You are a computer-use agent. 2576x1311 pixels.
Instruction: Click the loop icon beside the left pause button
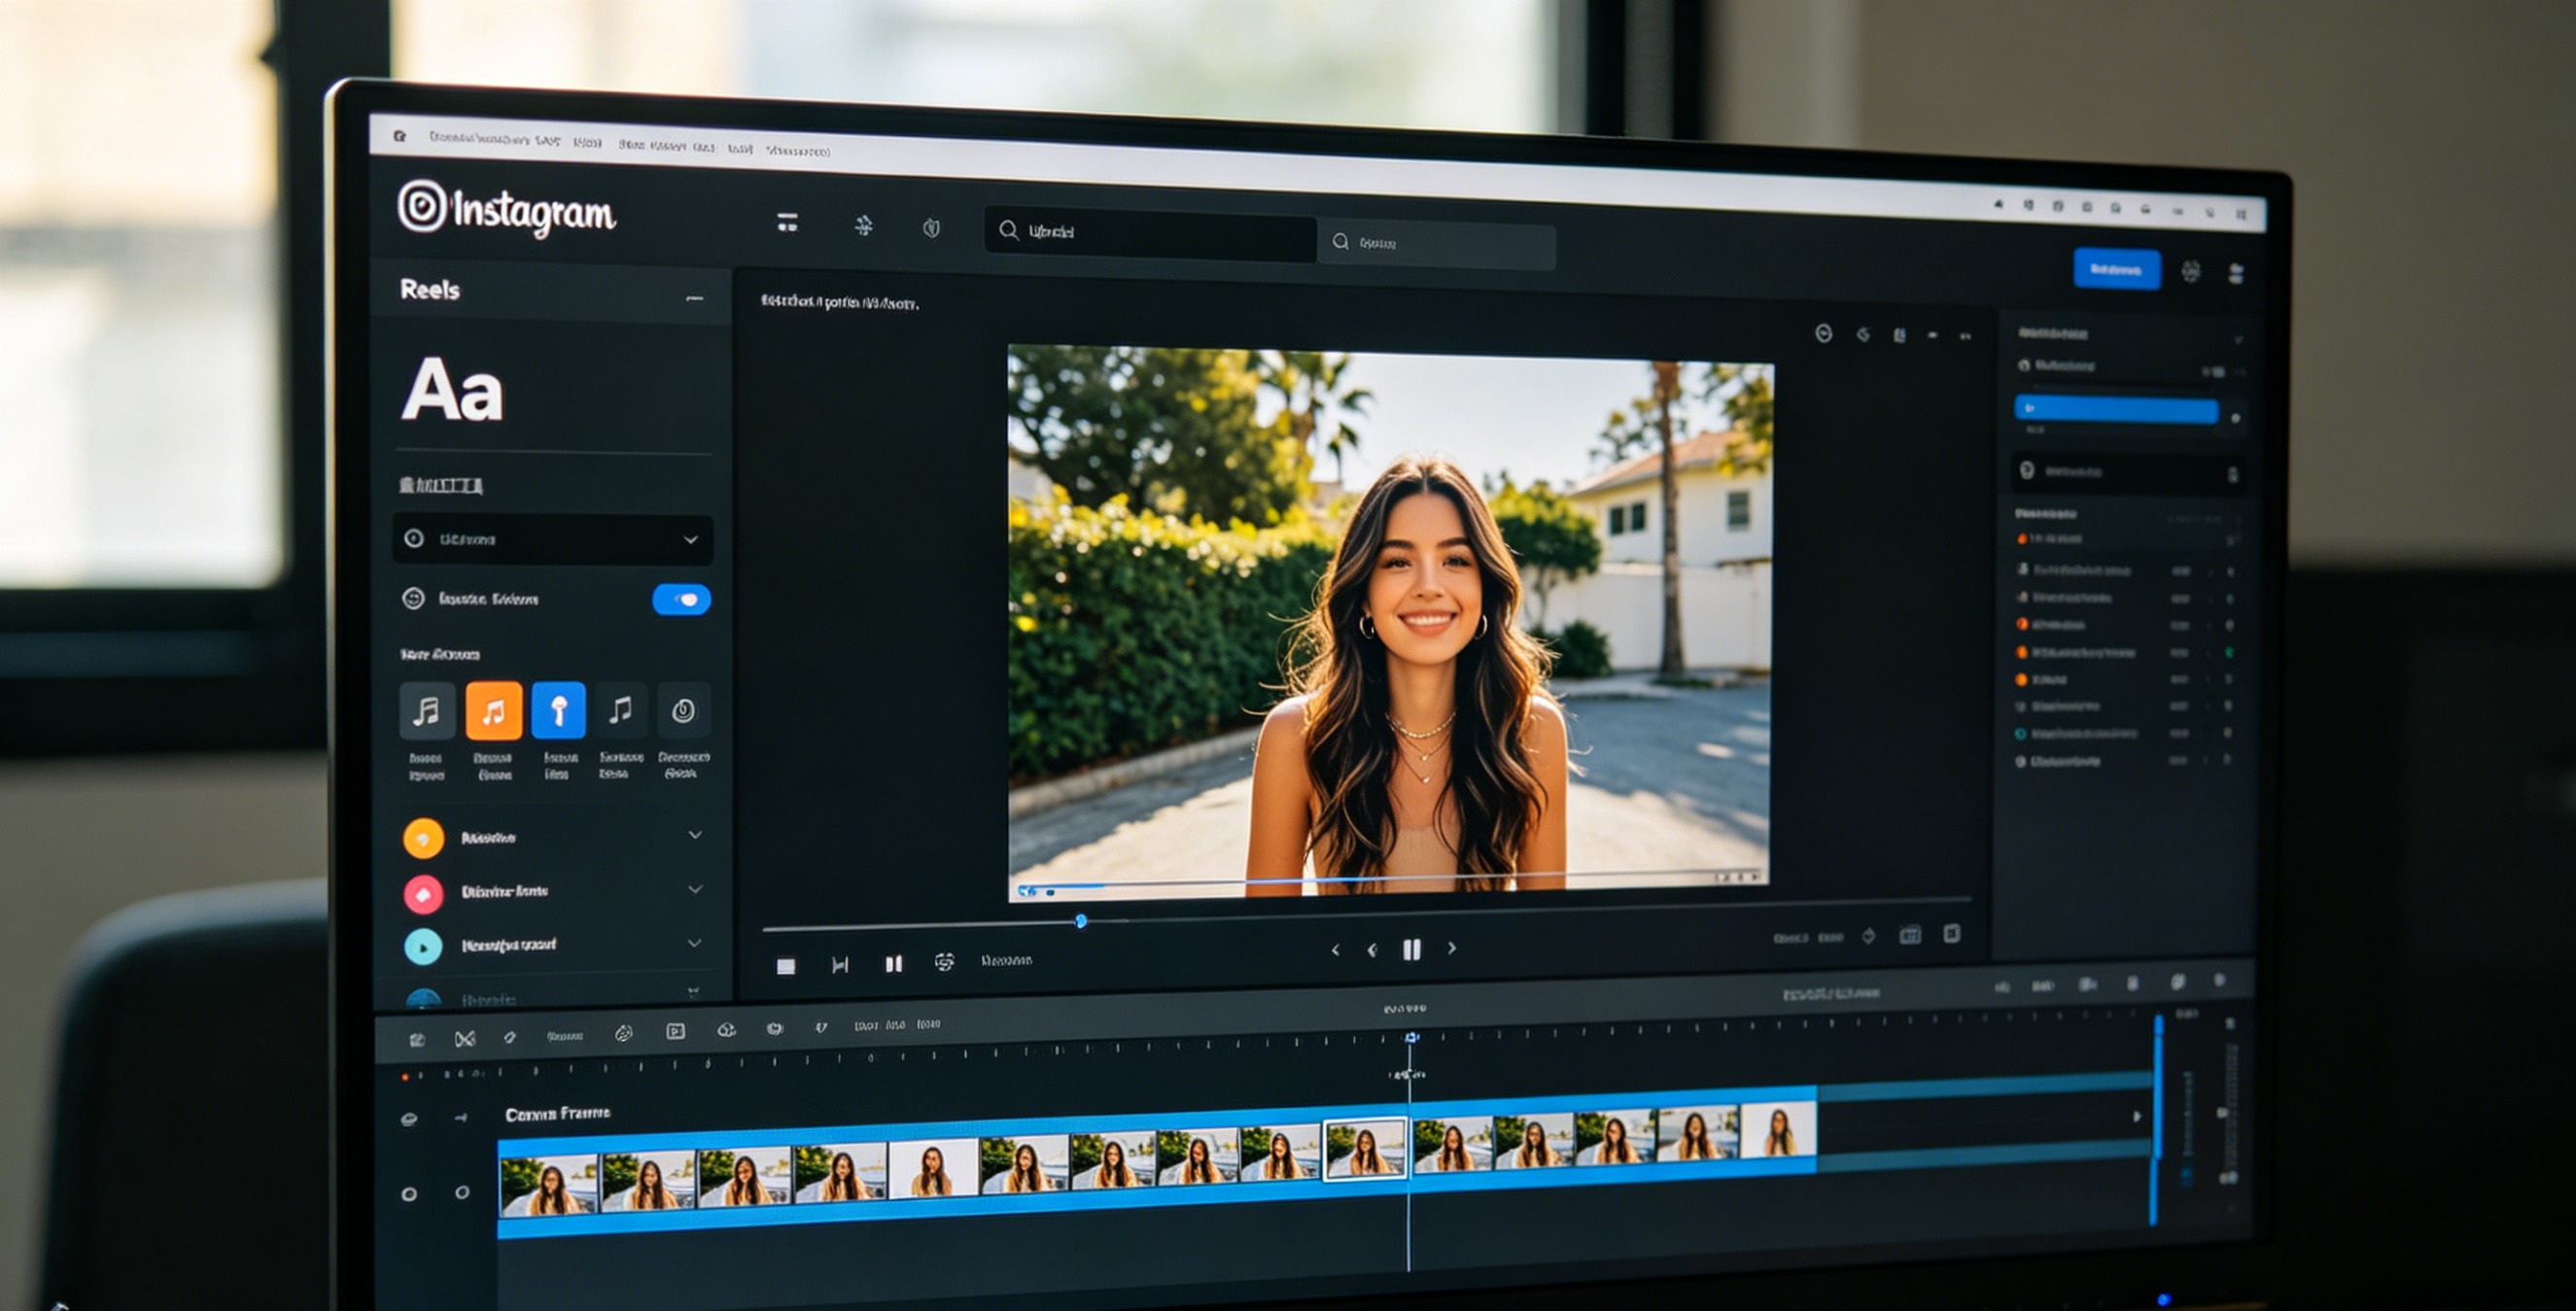(x=944, y=962)
